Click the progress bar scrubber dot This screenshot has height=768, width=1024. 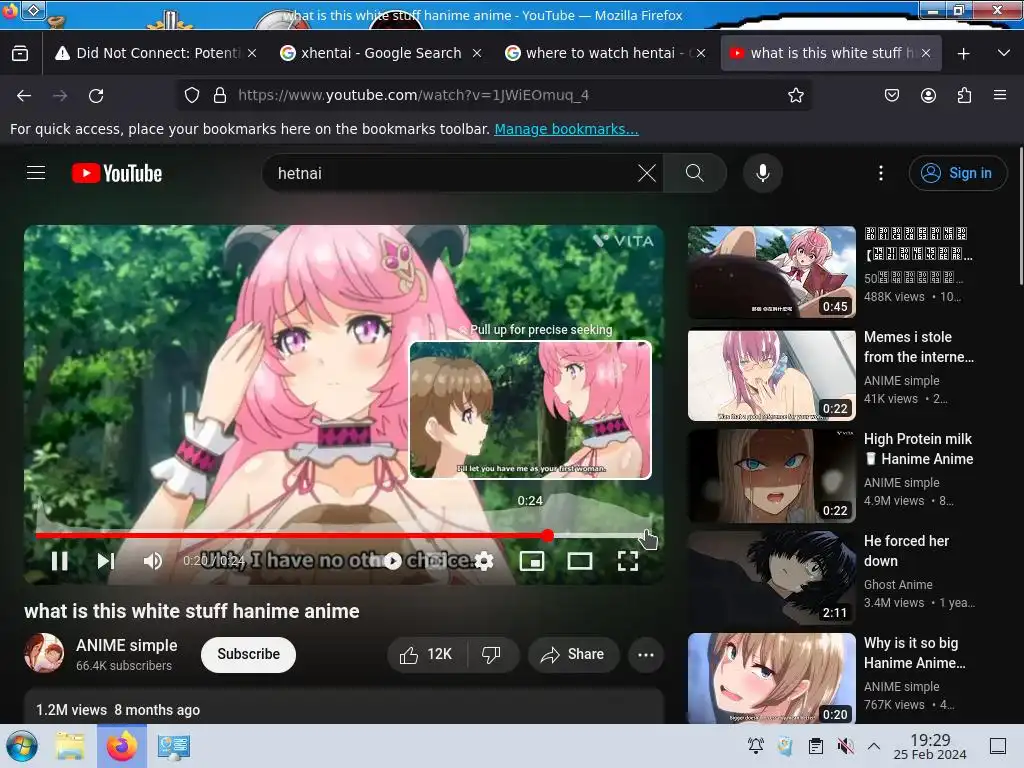[547, 536]
